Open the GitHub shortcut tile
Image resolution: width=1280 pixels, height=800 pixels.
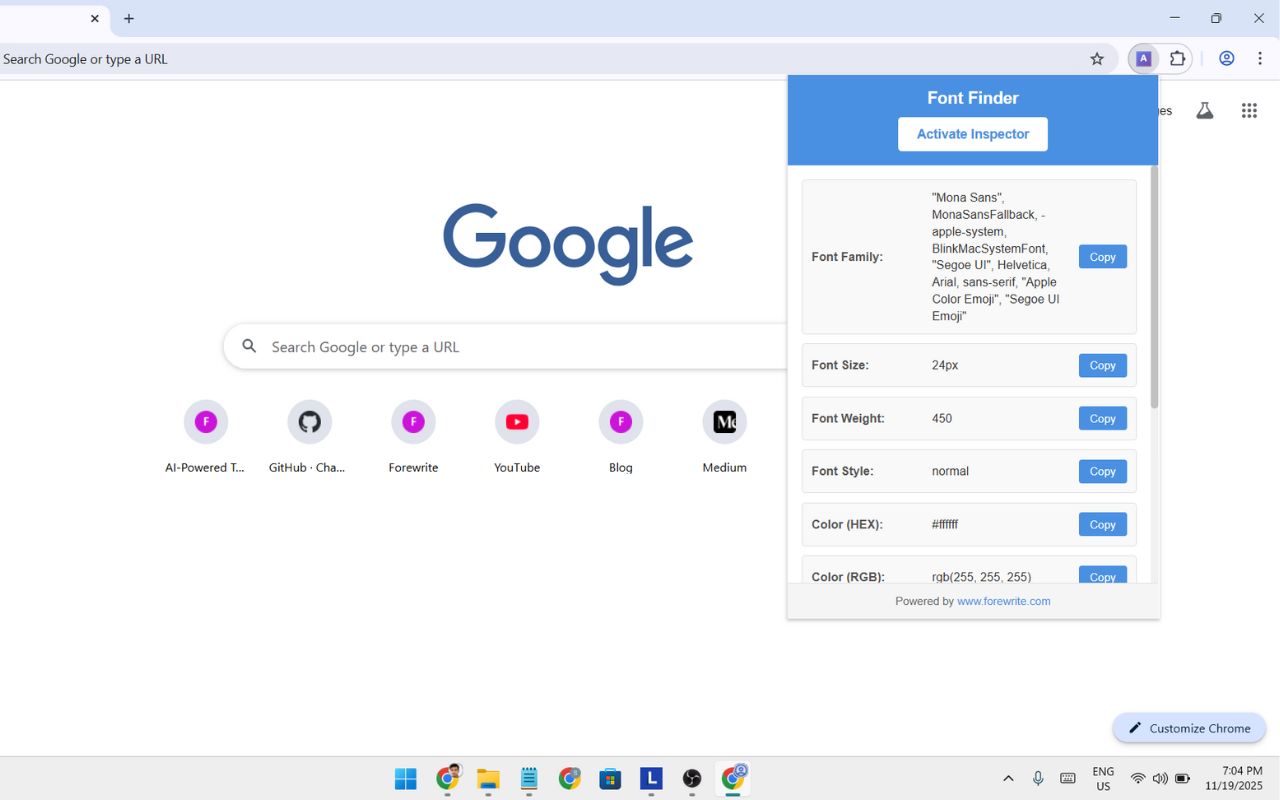point(309,436)
